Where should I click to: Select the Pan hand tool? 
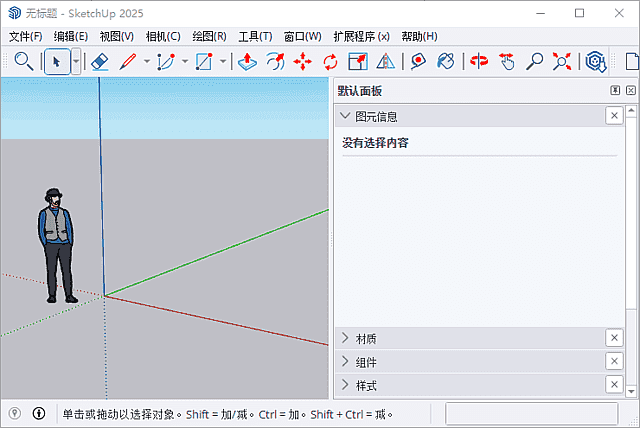pyautogui.click(x=508, y=61)
